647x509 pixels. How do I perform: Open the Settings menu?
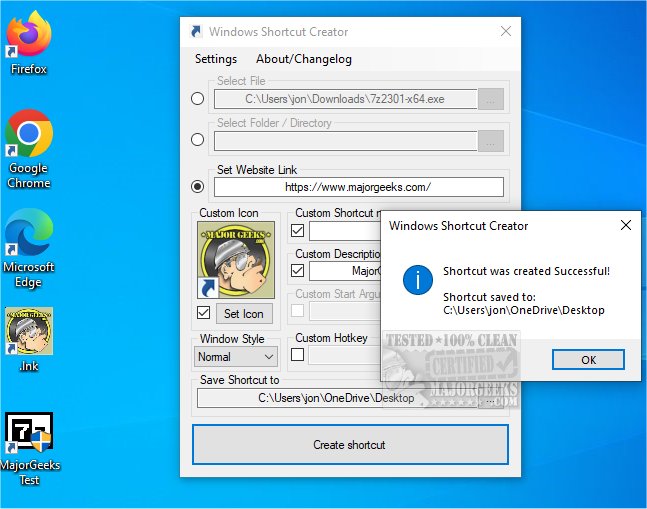click(x=216, y=59)
